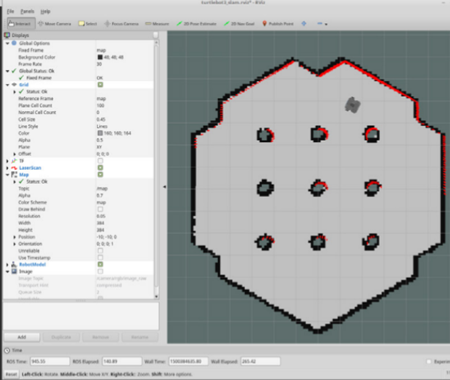Check the Unreliable option
450x380 pixels.
[x=100, y=251]
